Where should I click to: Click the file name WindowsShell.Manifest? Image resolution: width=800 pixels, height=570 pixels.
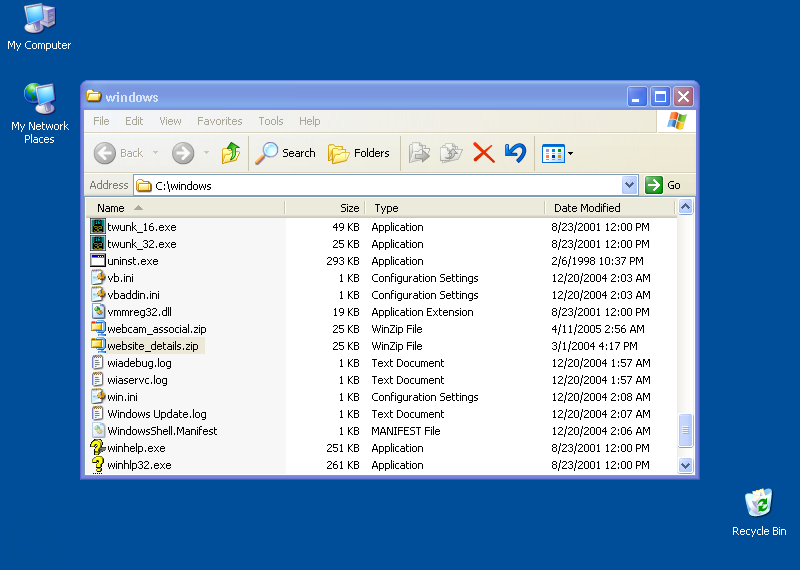[162, 431]
